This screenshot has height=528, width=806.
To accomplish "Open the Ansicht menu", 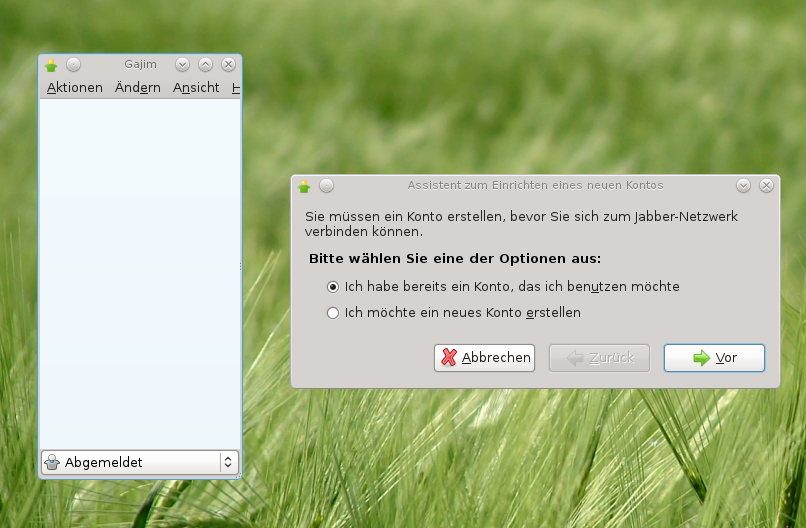I will click(x=196, y=88).
